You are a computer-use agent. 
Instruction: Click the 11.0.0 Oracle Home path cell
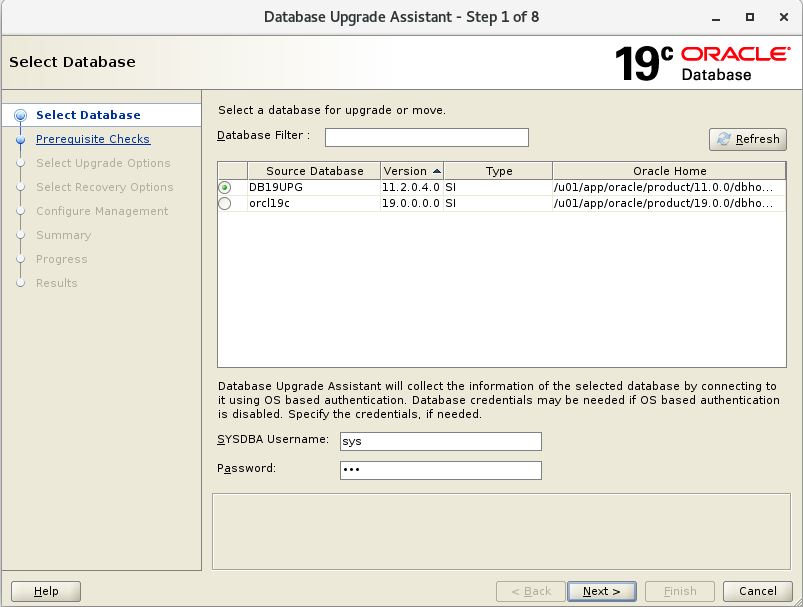[x=669, y=187]
